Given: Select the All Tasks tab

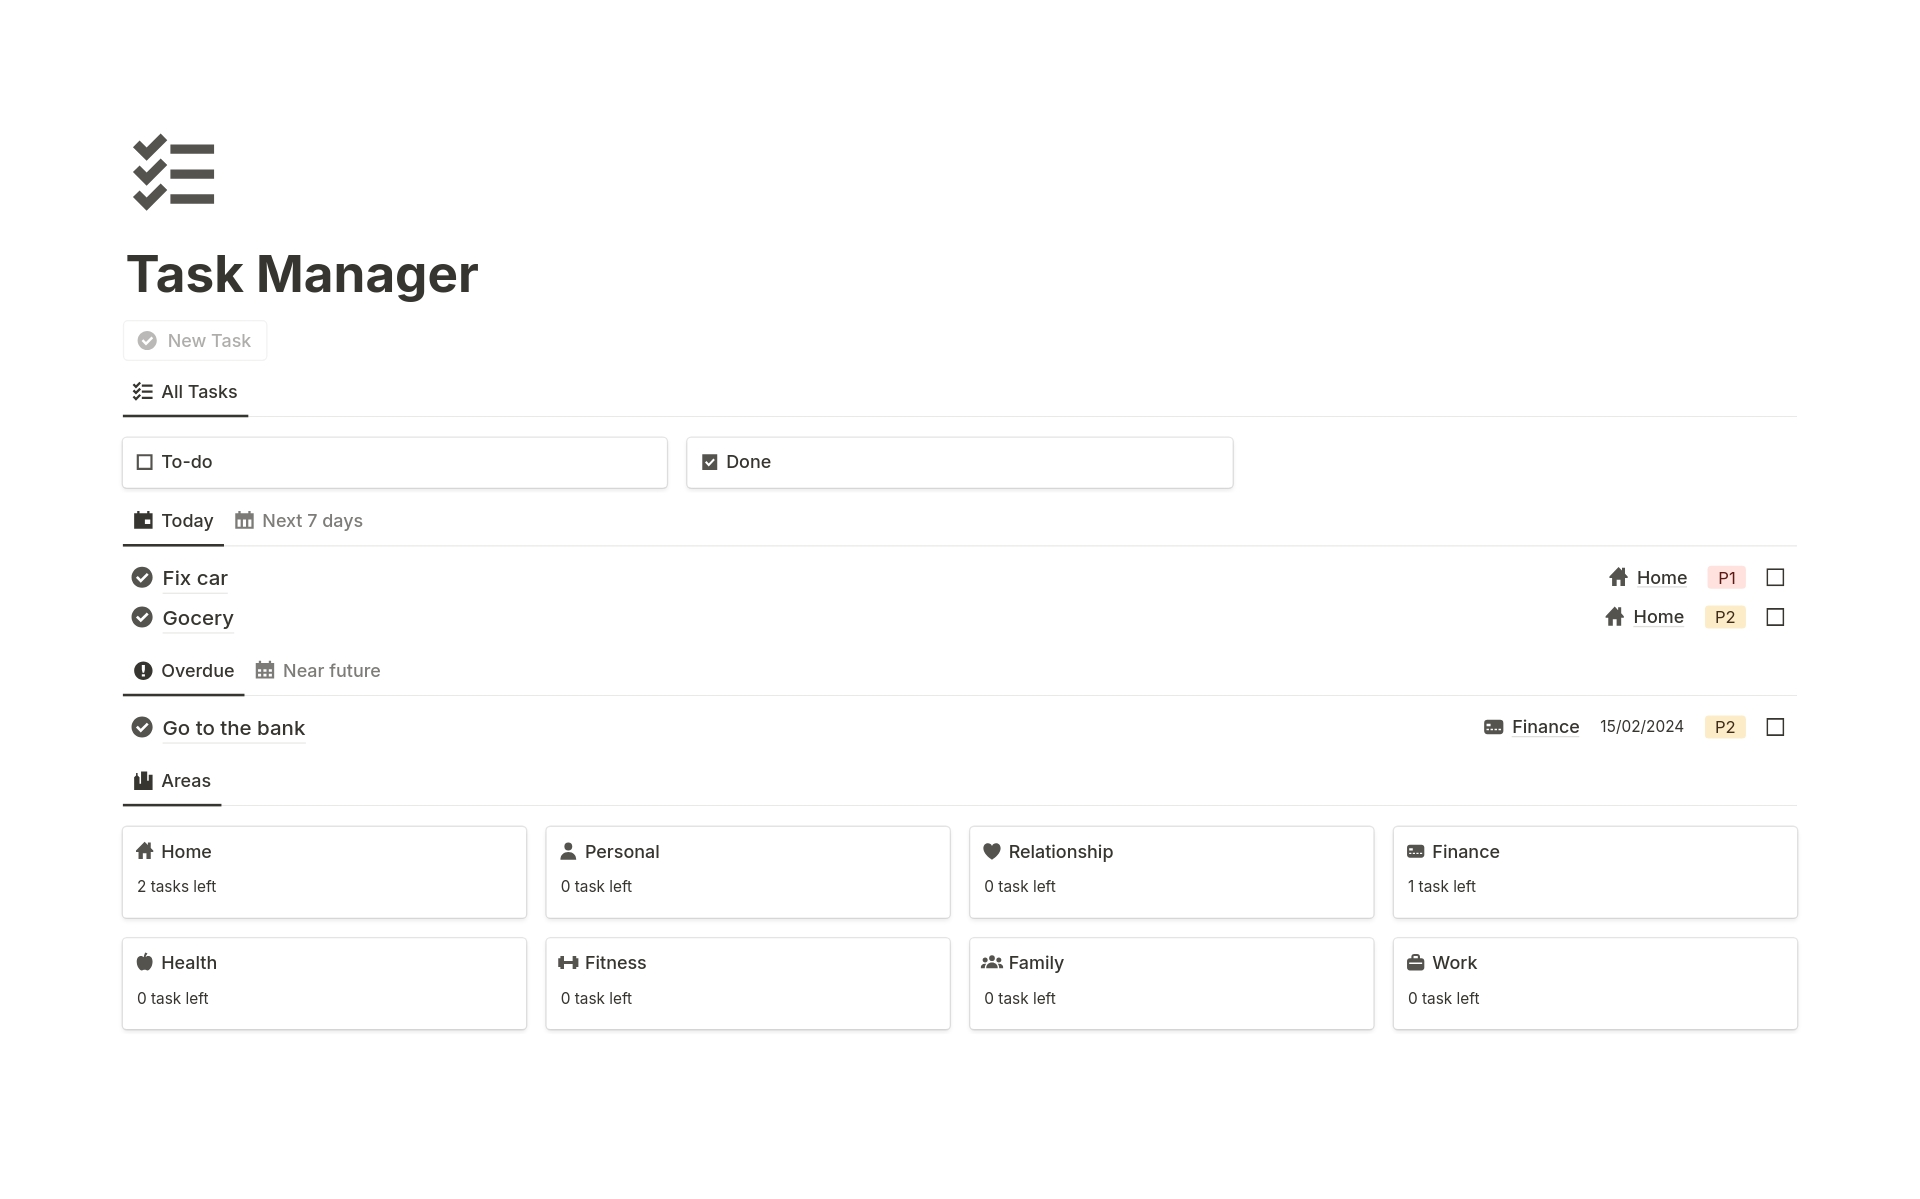Looking at the screenshot, I should [185, 391].
